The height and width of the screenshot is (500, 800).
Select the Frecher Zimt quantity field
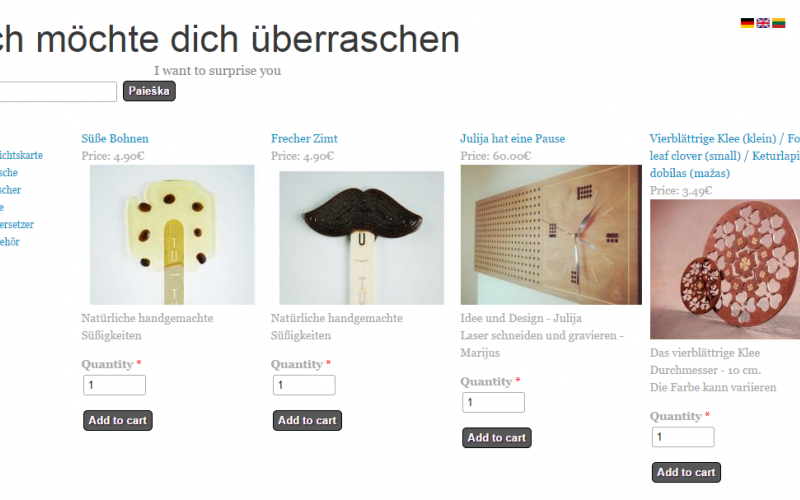304,385
